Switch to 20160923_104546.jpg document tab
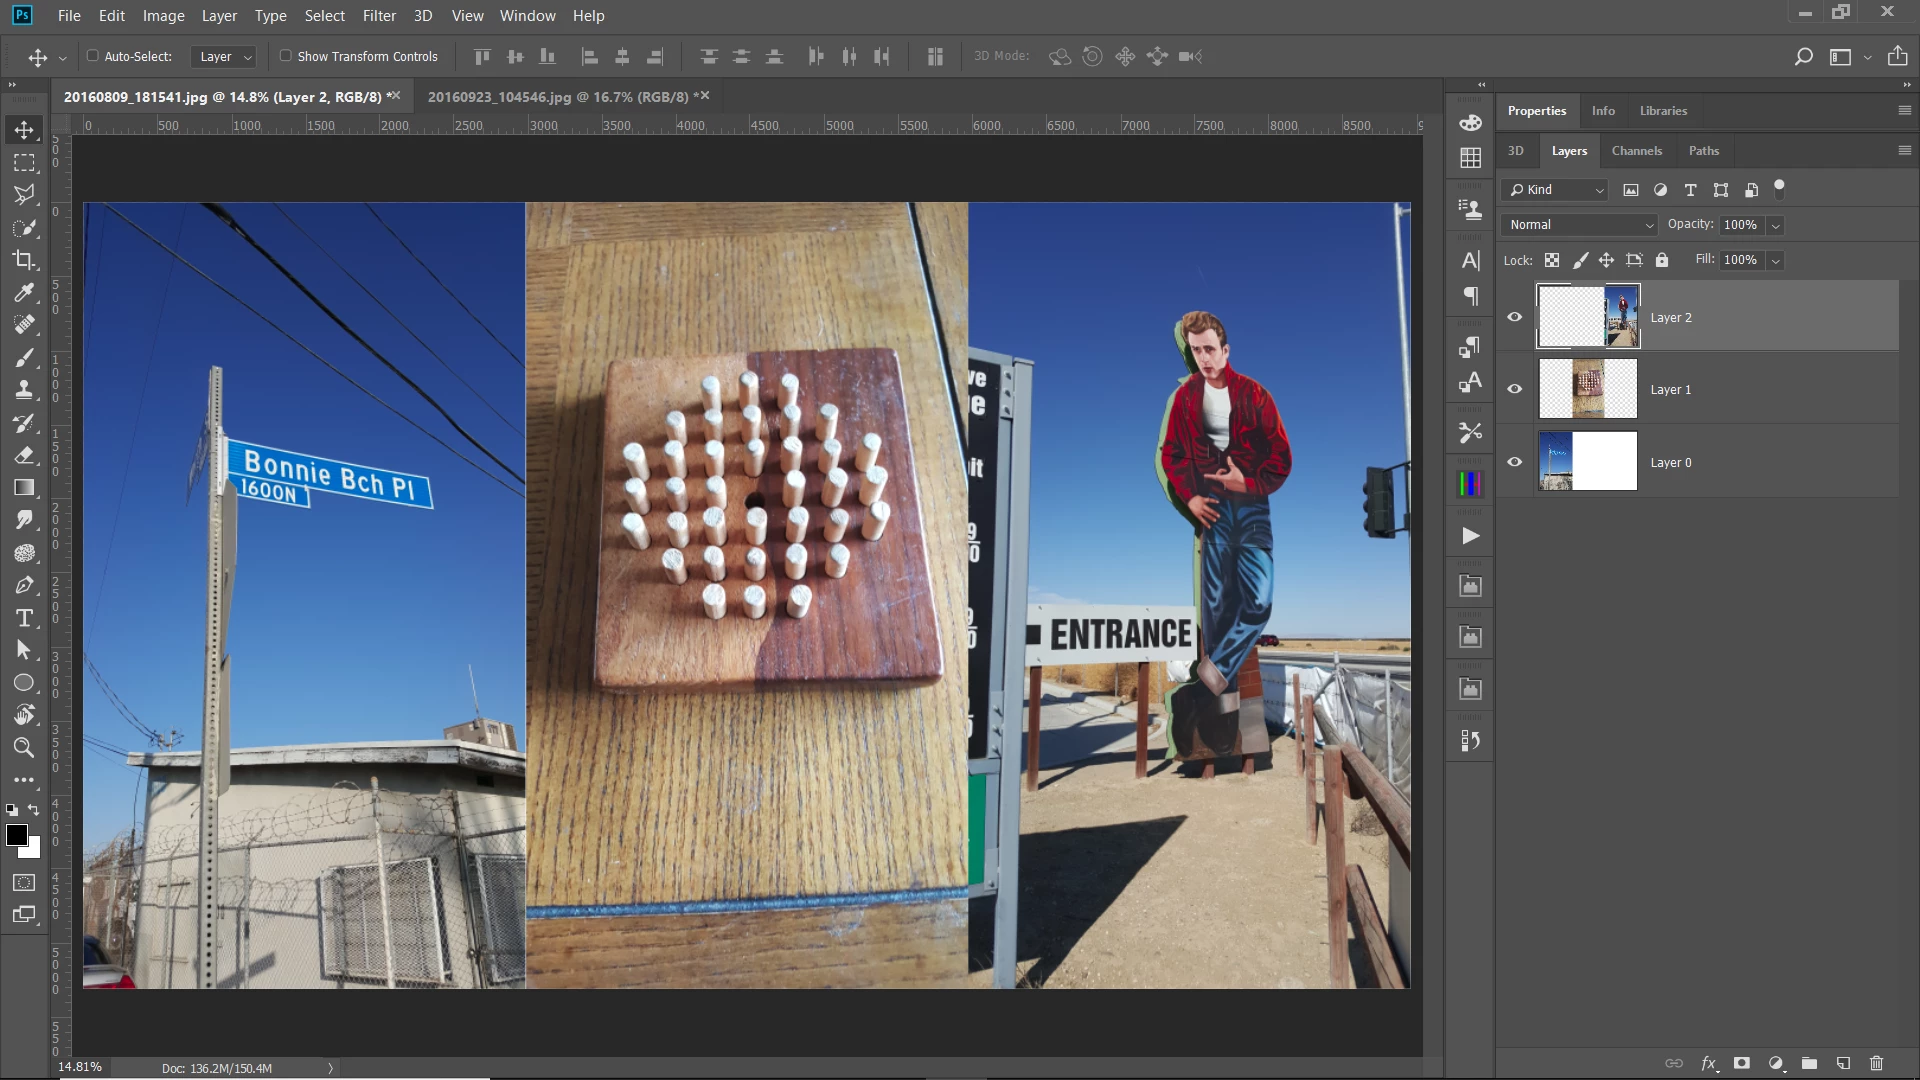This screenshot has width=1920, height=1080. pyautogui.click(x=558, y=97)
